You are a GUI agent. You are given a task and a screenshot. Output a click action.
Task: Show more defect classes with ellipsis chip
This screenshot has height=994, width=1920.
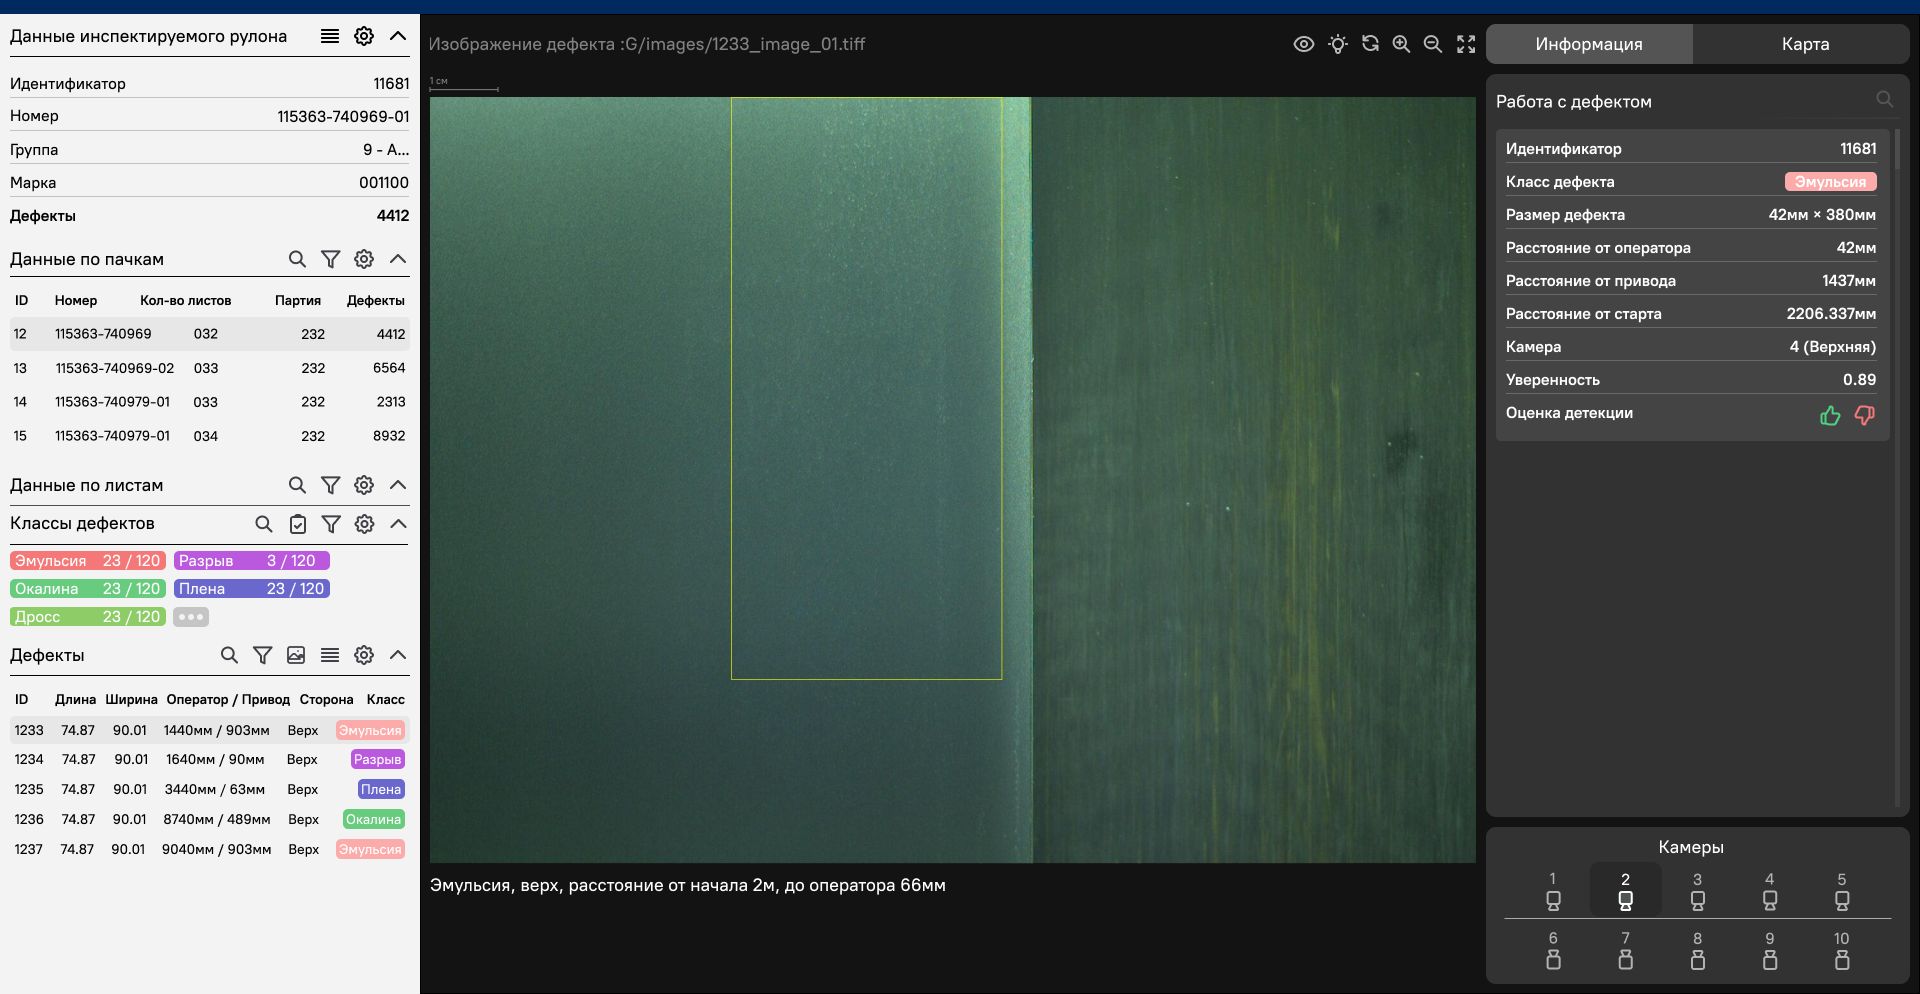(191, 617)
